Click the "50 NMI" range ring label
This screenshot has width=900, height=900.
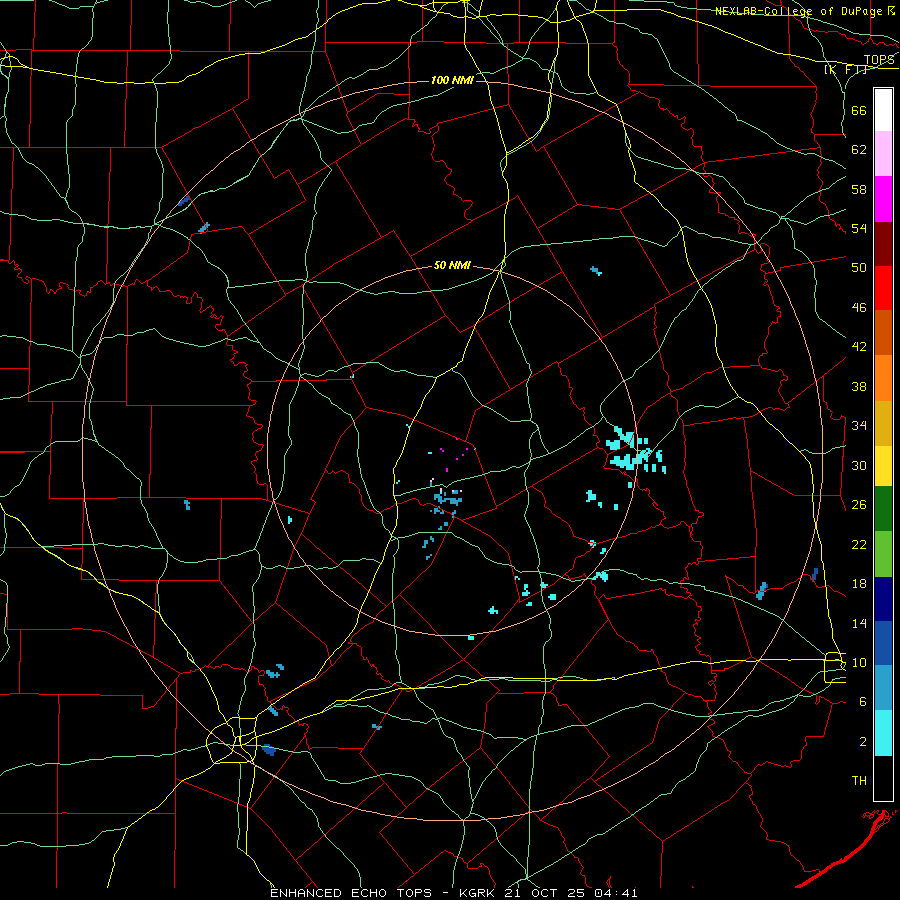pos(452,265)
